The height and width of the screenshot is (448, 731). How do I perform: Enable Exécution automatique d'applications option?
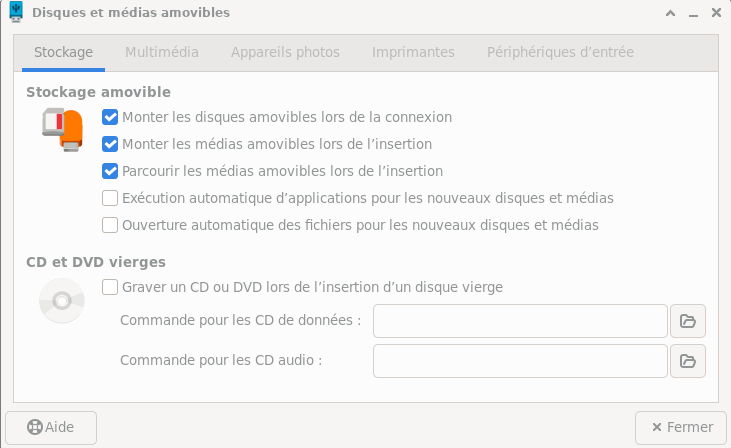(111, 198)
